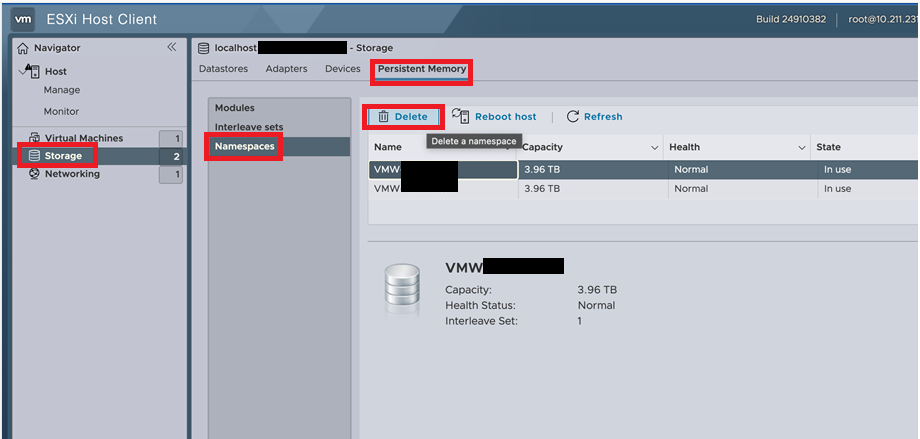Open Monitor under Host
The height and width of the screenshot is (439, 920).
coord(61,112)
